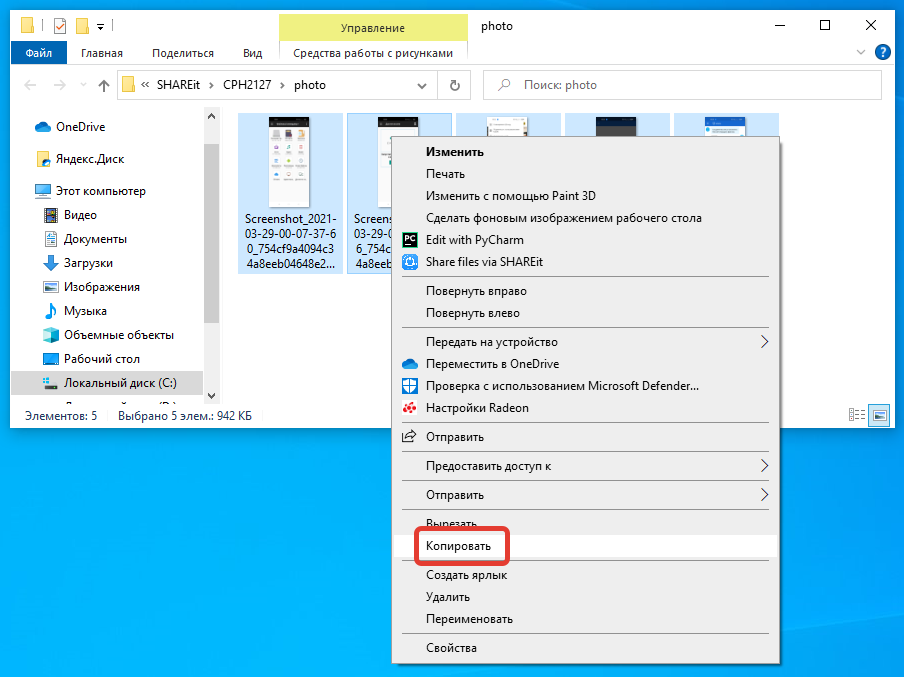904x677 pixels.
Task: Select 'Свойства' at the menu bottom
Action: point(451,648)
